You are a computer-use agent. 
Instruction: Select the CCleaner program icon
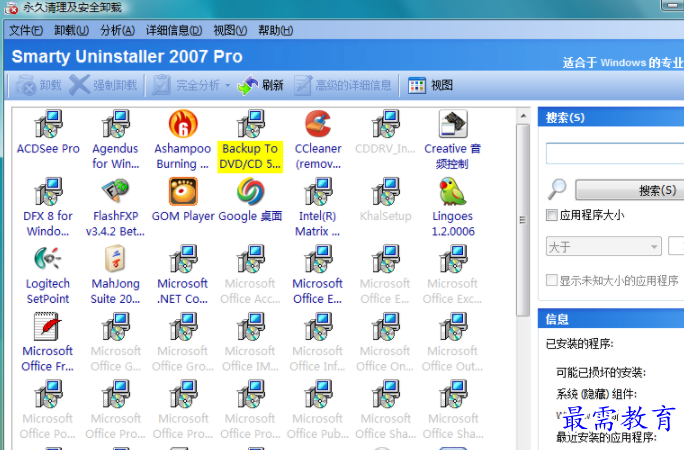318,124
